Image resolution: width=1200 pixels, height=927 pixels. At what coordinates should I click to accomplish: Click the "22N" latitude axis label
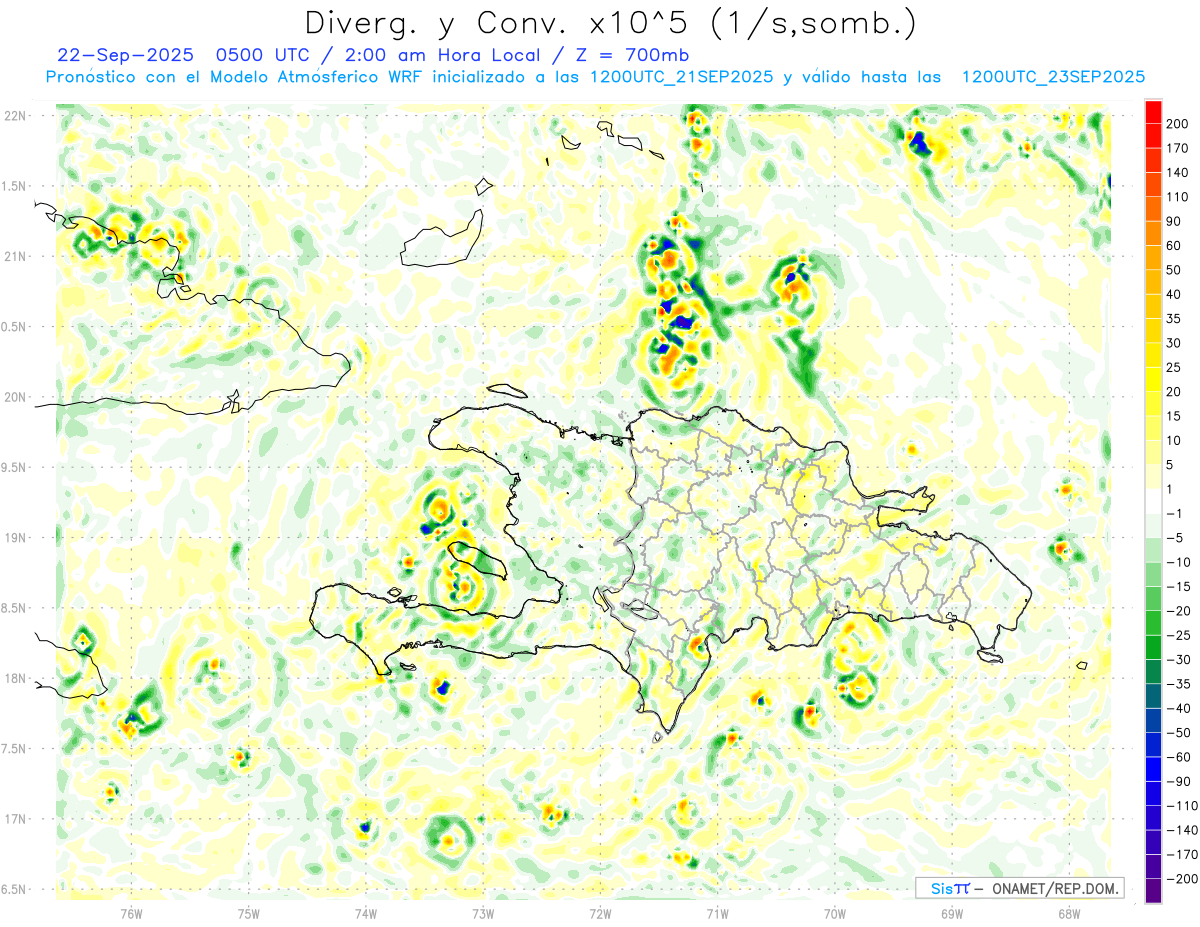(15, 116)
